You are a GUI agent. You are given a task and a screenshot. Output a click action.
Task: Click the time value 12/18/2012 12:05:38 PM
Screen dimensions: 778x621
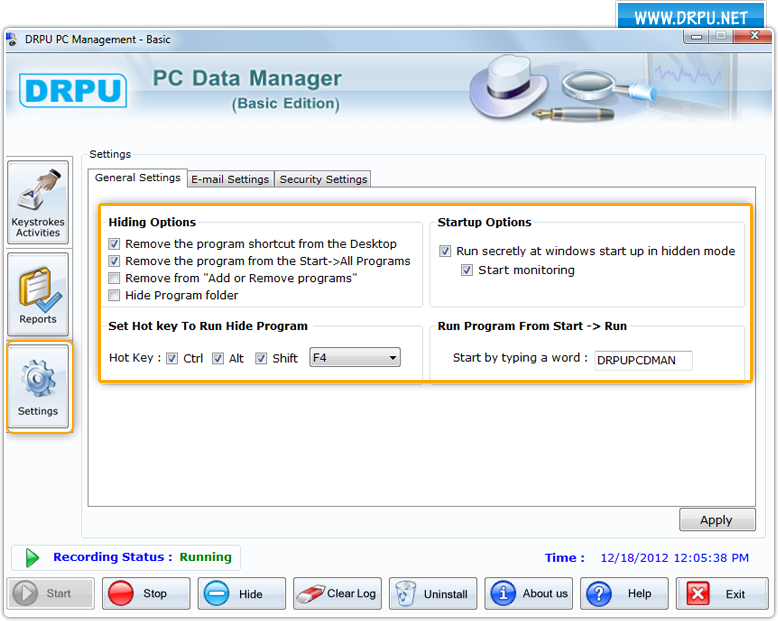click(x=674, y=558)
